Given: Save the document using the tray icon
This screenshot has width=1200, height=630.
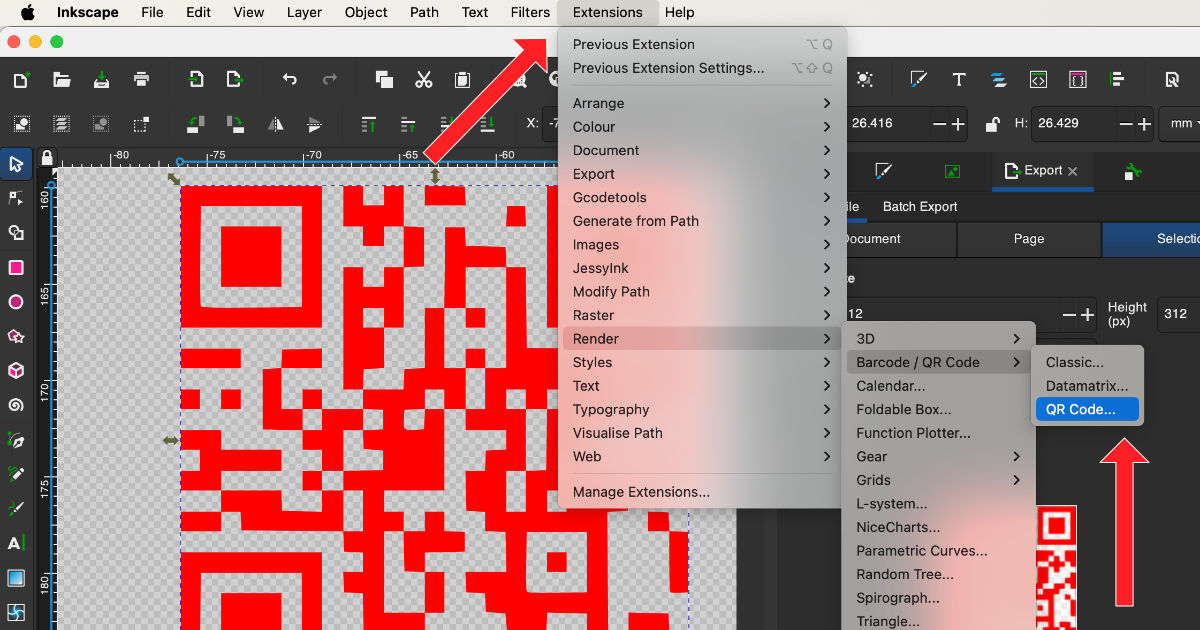Looking at the screenshot, I should (101, 80).
